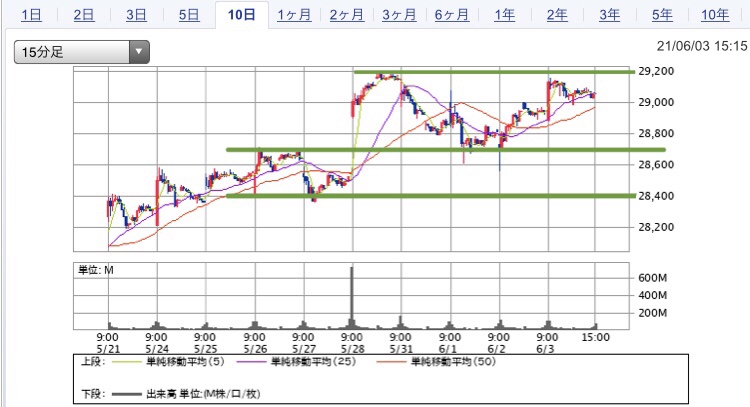
Task: Click the 28,400 price axis label
Action: [x=656, y=196]
